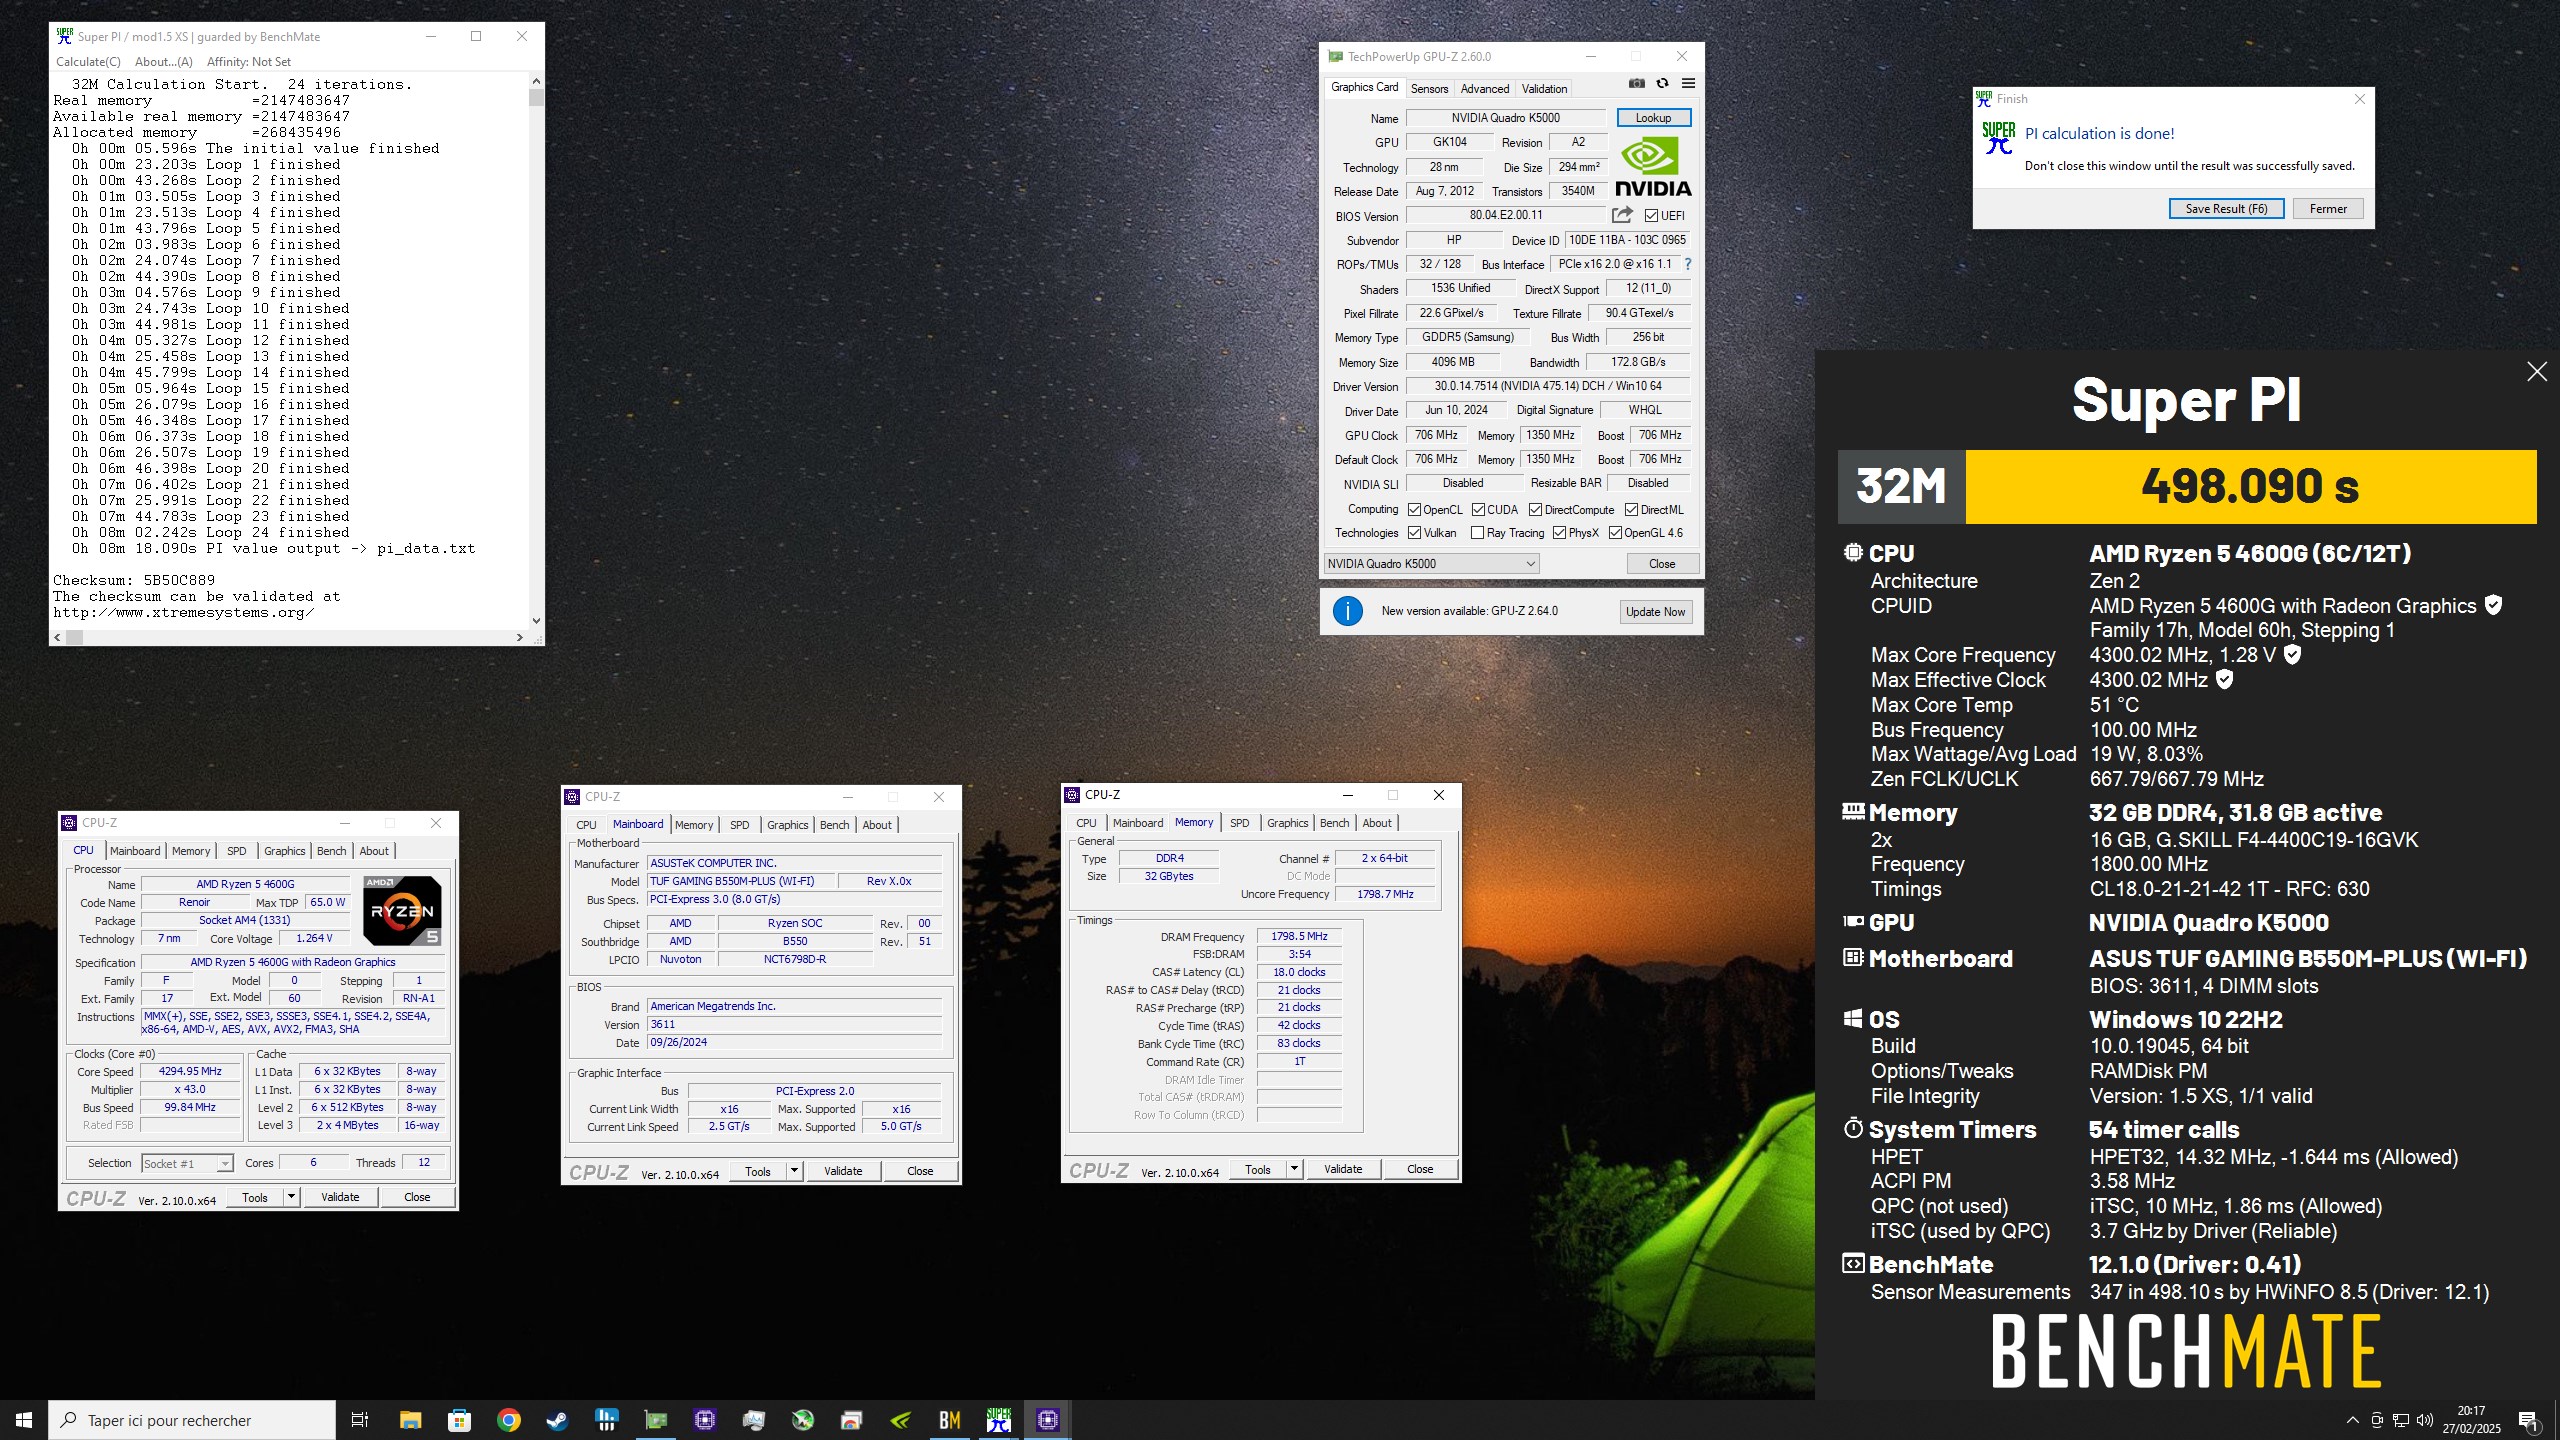
Task: Click the highlighted CPU-Z taskbar icon
Action: [1047, 1420]
